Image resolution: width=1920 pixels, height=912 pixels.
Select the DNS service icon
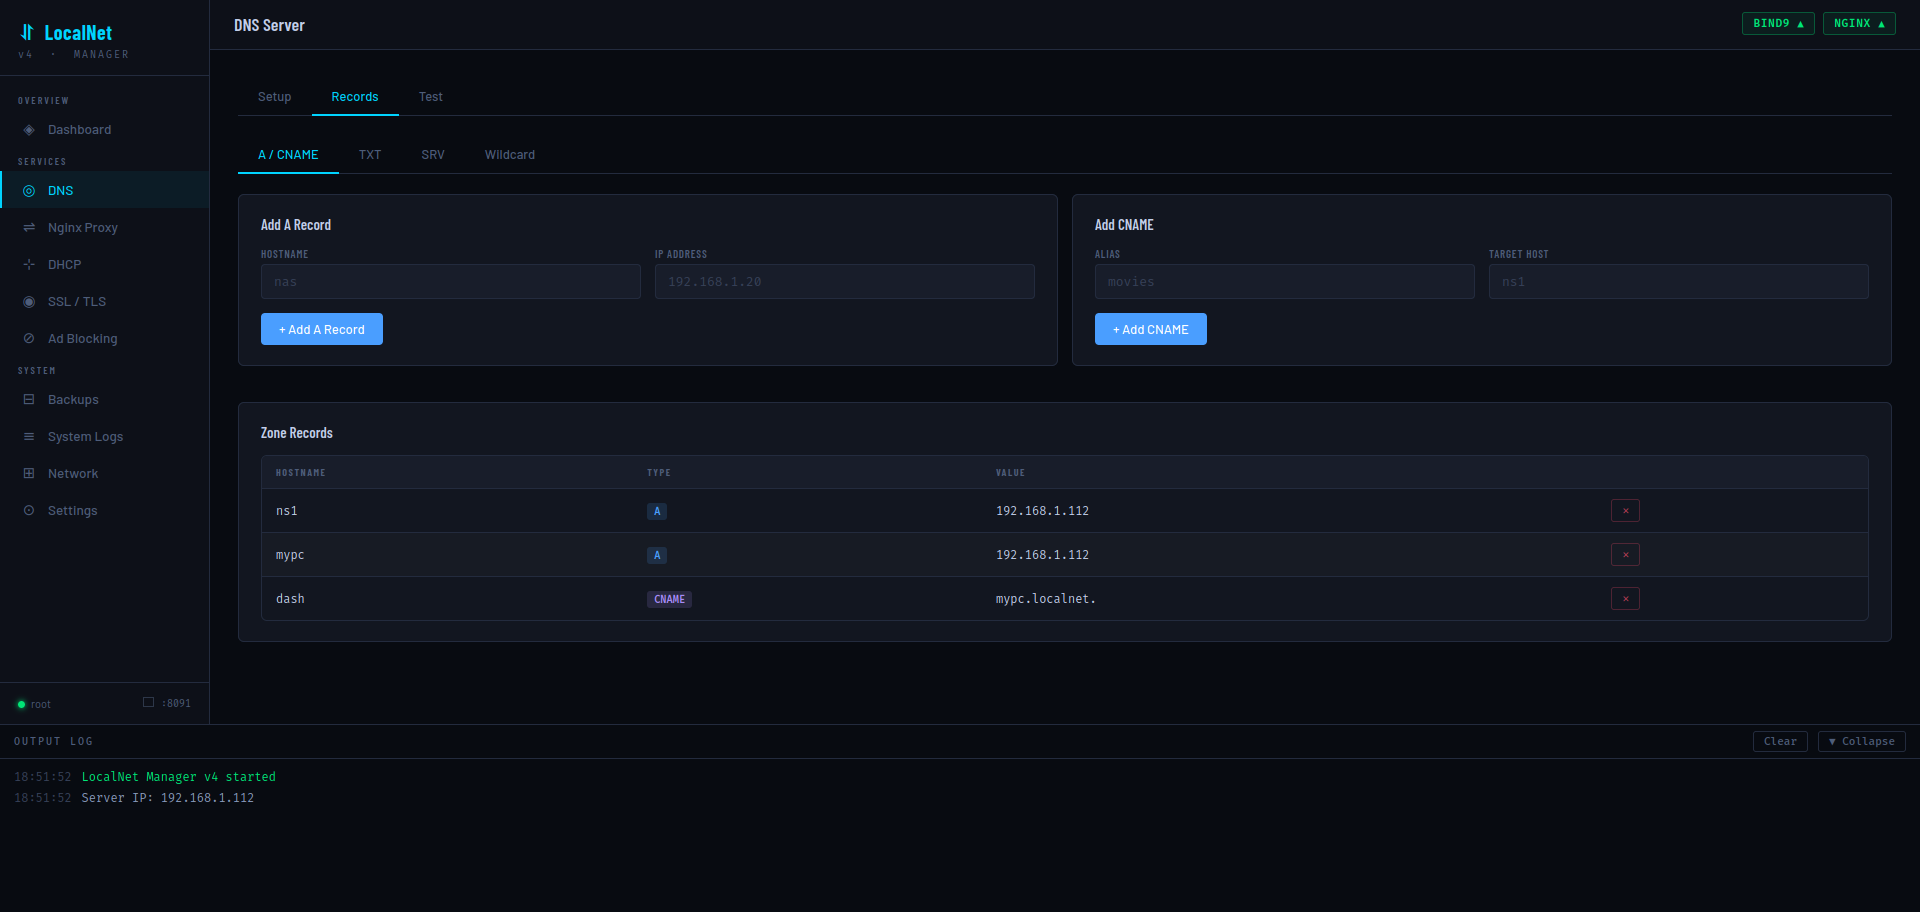[x=29, y=191]
